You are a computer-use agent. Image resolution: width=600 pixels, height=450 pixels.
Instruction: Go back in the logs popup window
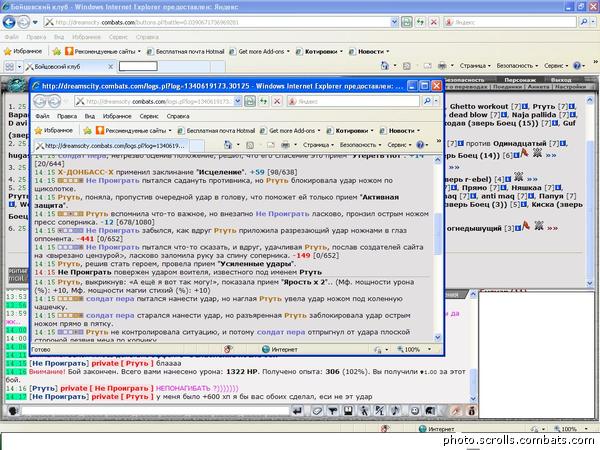[x=40, y=101]
